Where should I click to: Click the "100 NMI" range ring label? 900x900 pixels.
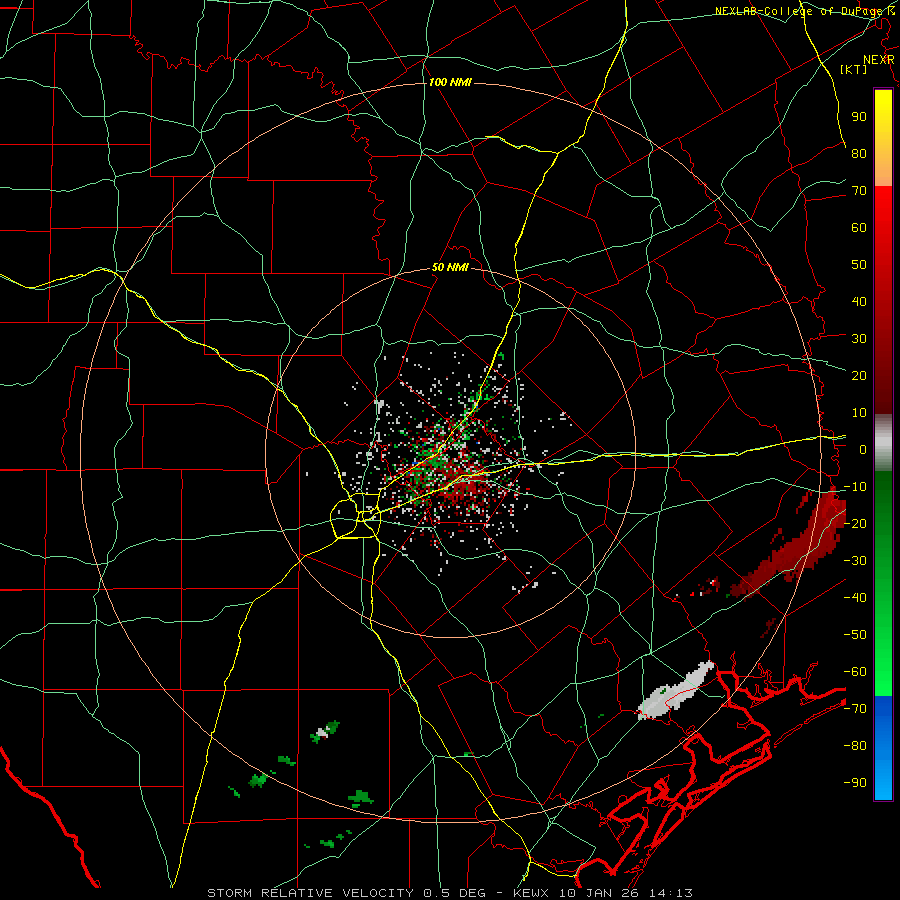[450, 82]
